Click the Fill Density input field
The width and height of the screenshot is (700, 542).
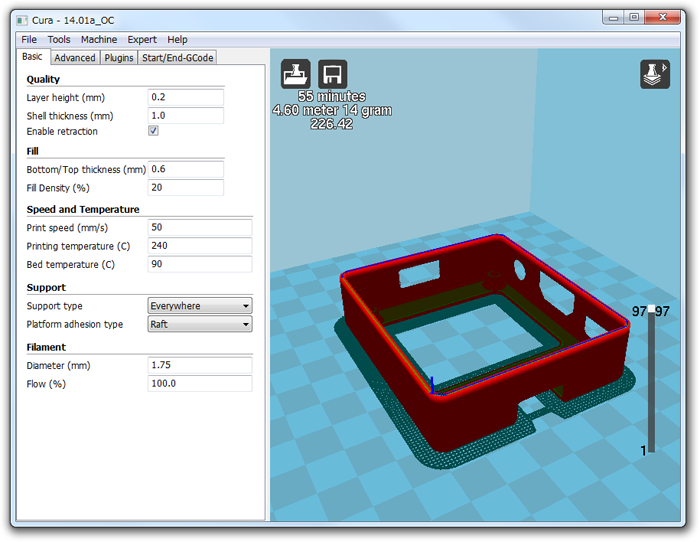click(186, 188)
